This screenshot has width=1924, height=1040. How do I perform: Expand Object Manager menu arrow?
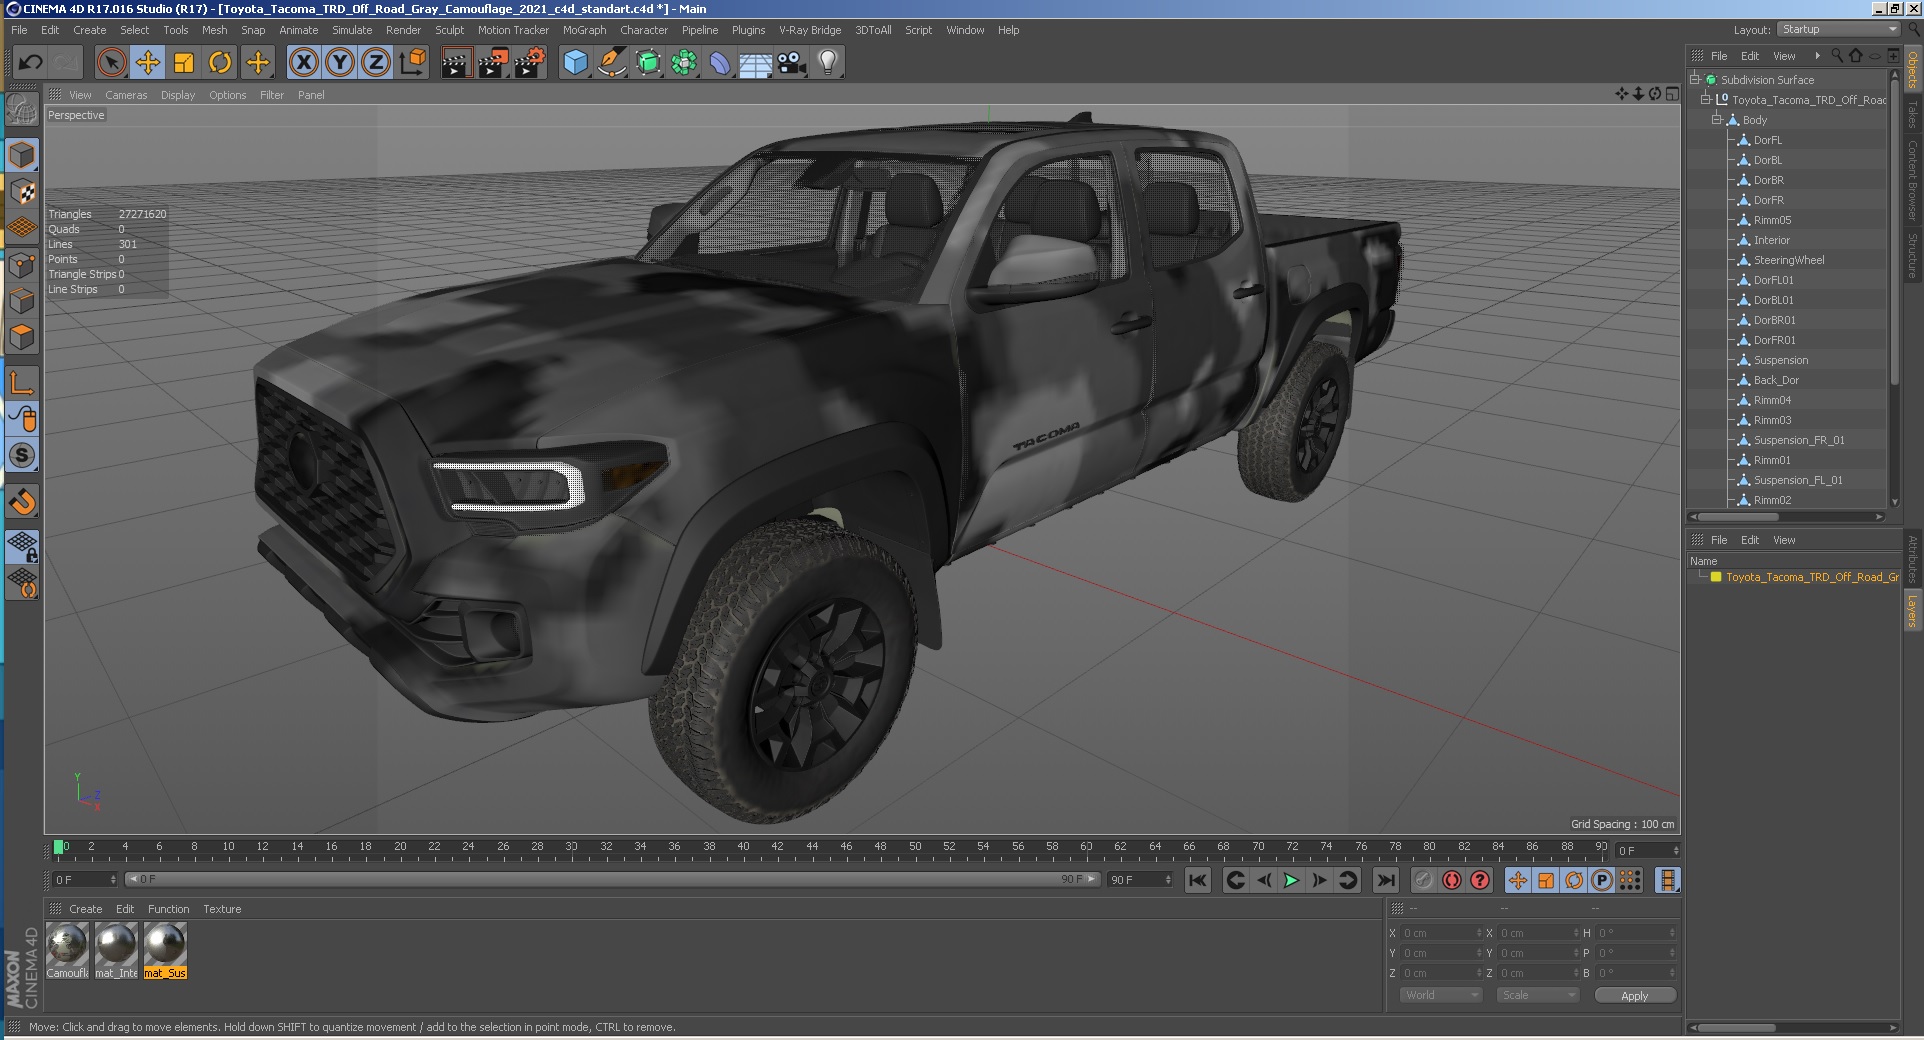[x=1817, y=56]
